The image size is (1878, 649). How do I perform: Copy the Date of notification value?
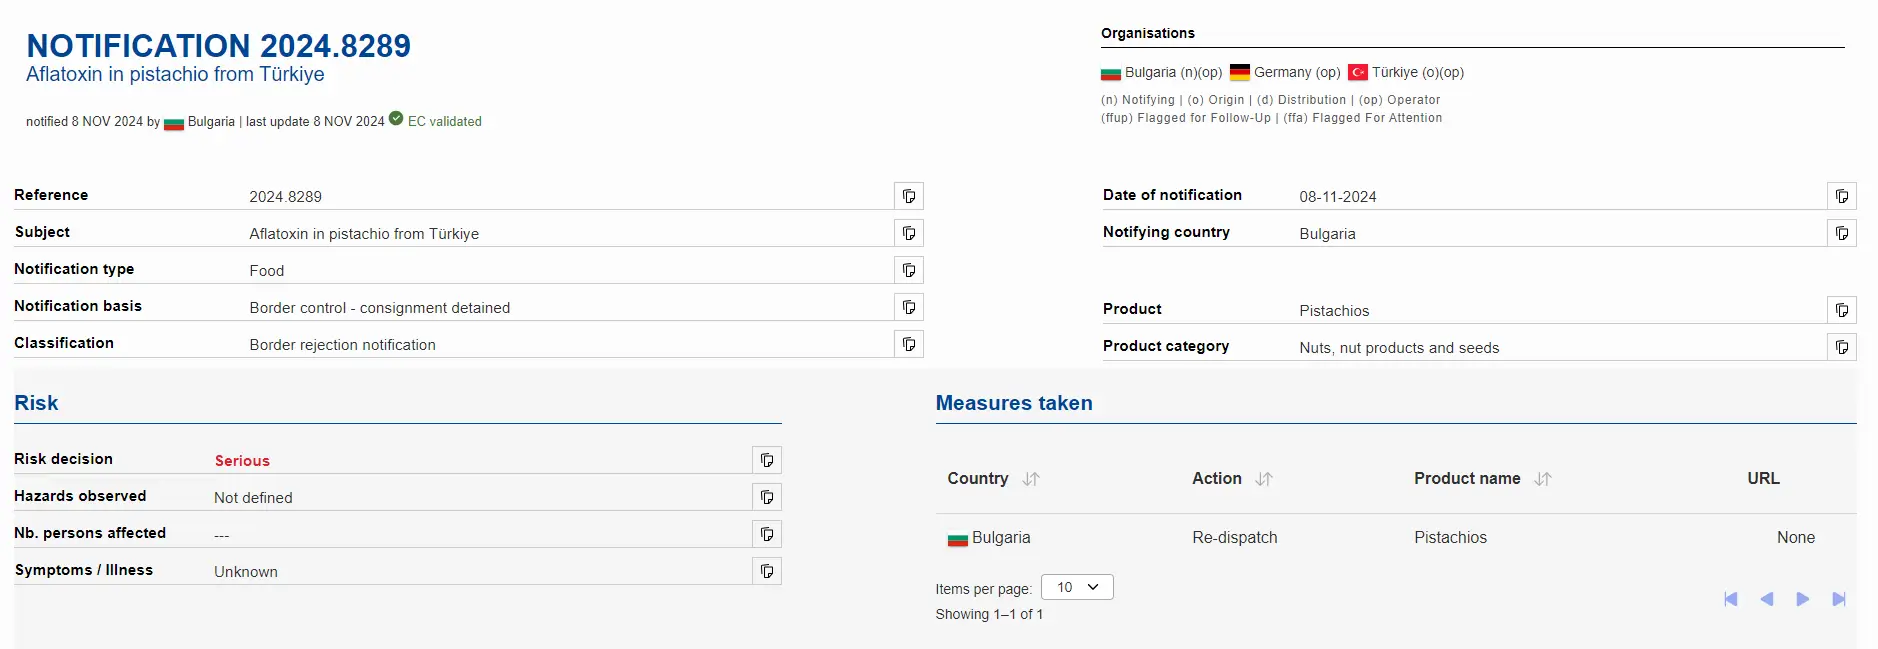pyautogui.click(x=1841, y=196)
